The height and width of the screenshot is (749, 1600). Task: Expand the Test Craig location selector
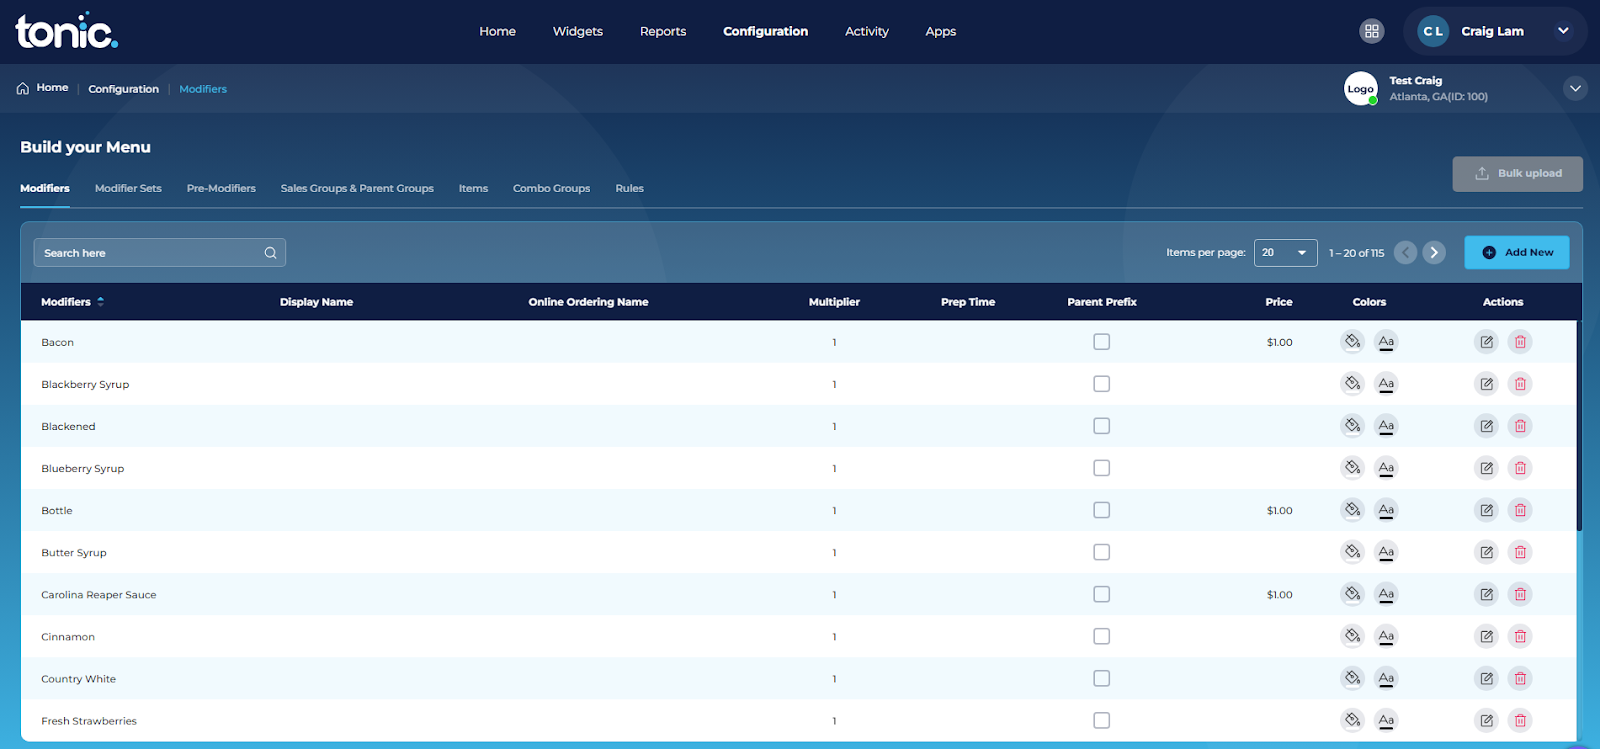1575,88
